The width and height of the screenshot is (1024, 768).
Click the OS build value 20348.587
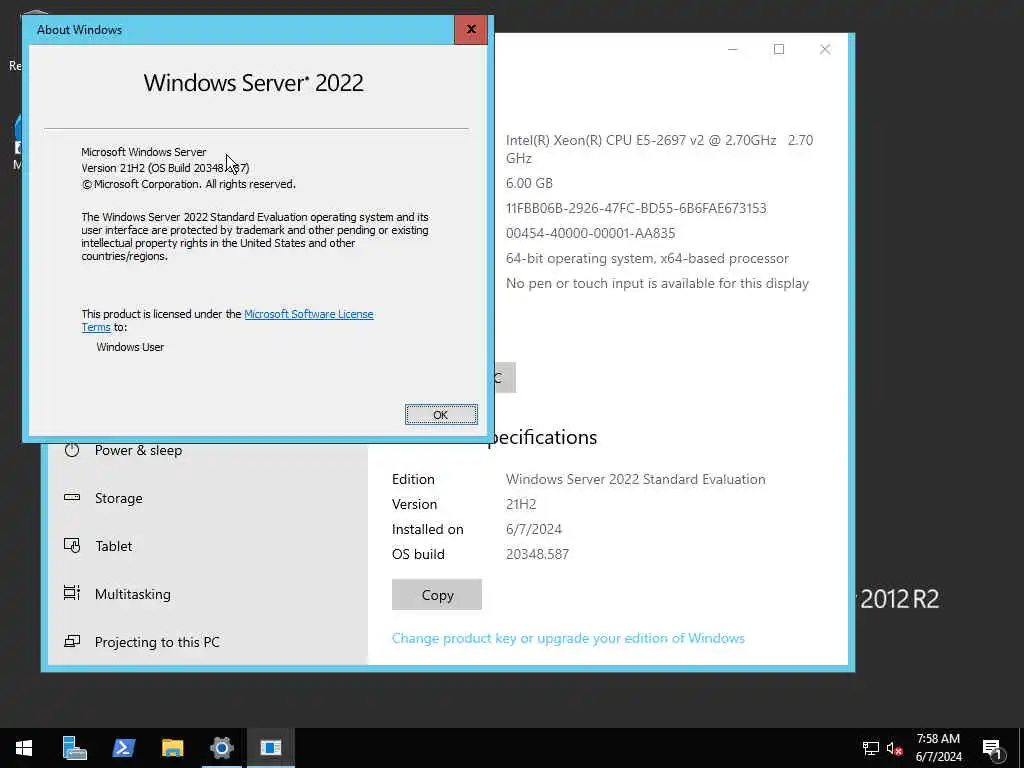point(537,554)
